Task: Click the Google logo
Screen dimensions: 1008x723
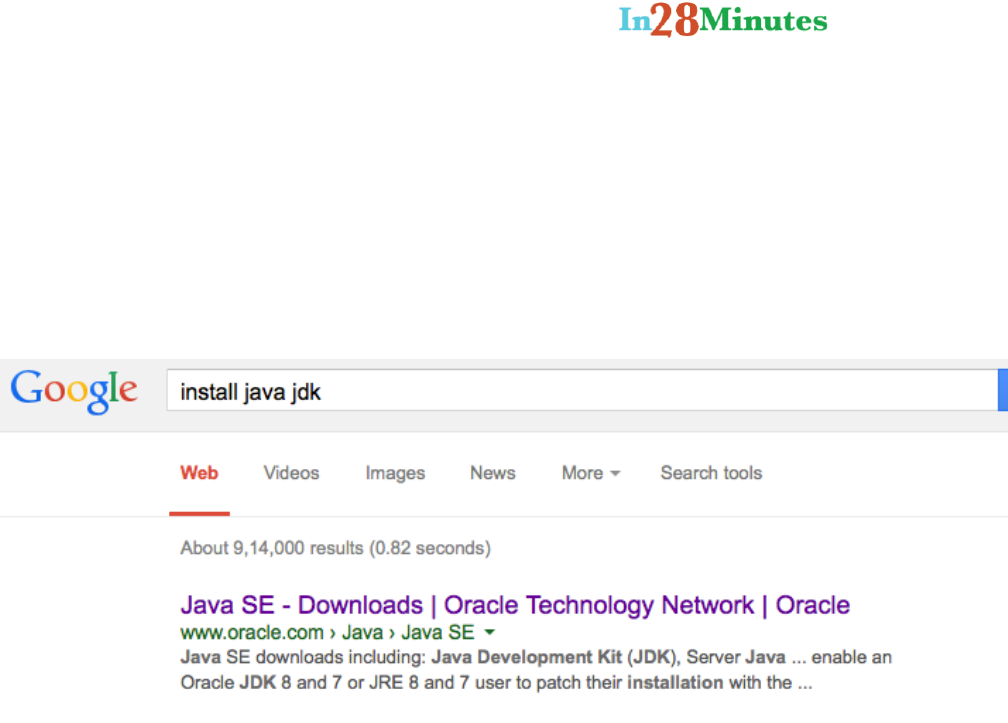Action: (x=74, y=391)
